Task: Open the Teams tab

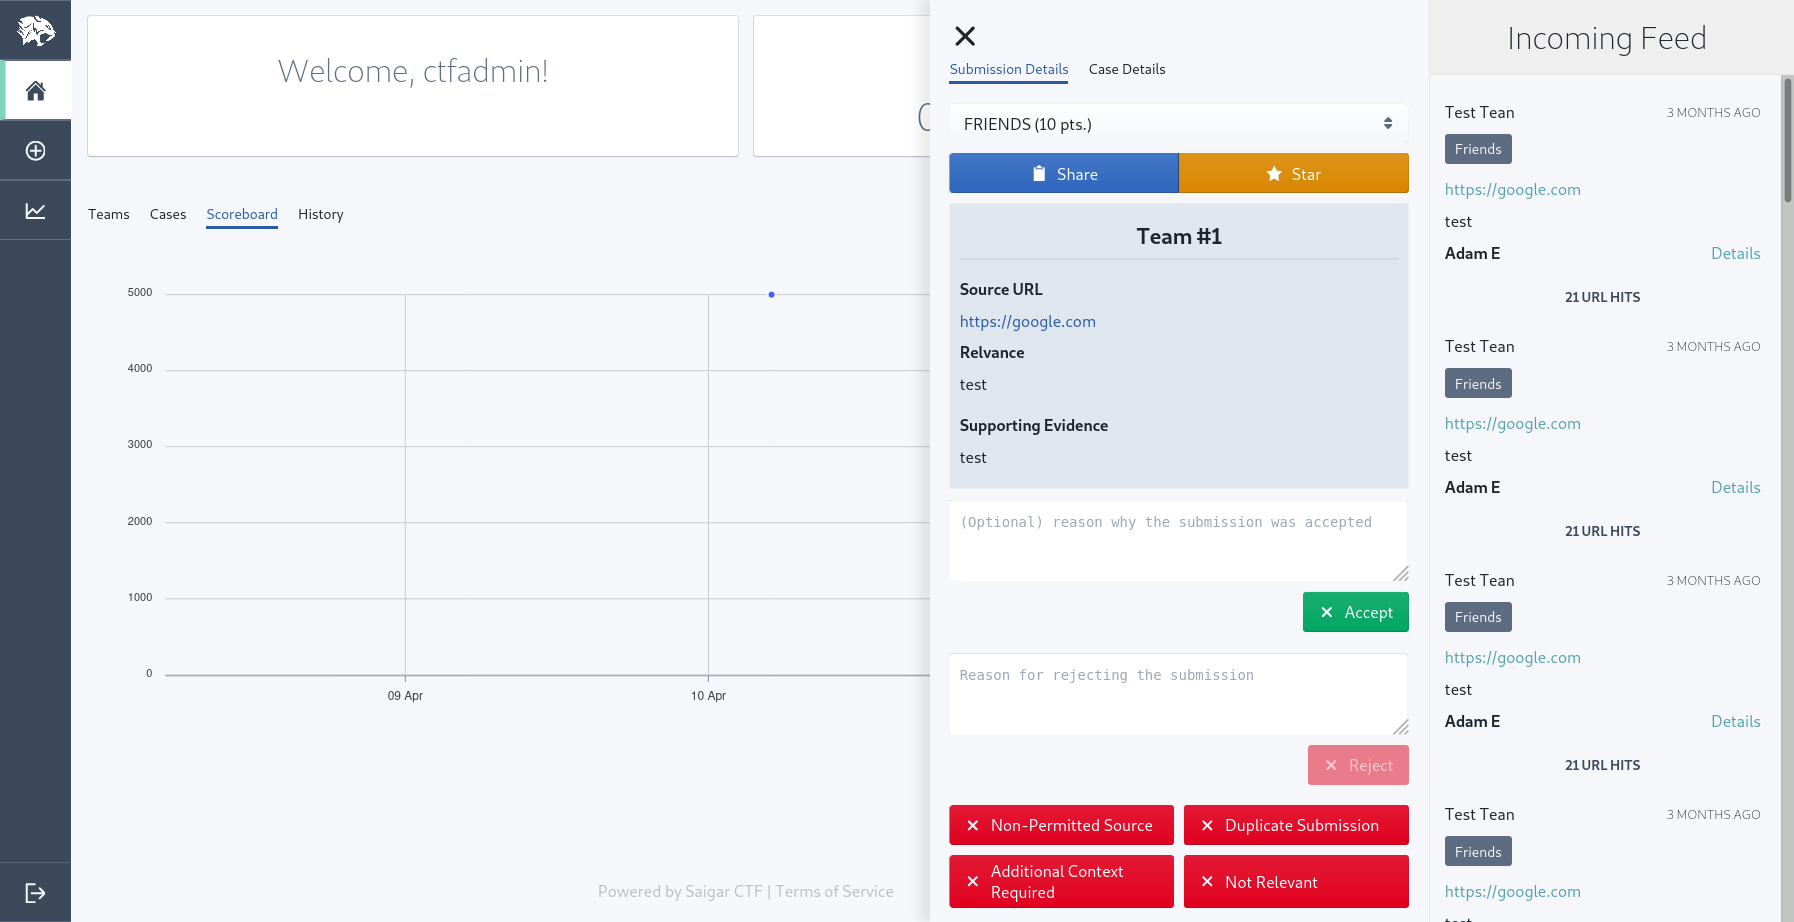Action: (x=109, y=214)
